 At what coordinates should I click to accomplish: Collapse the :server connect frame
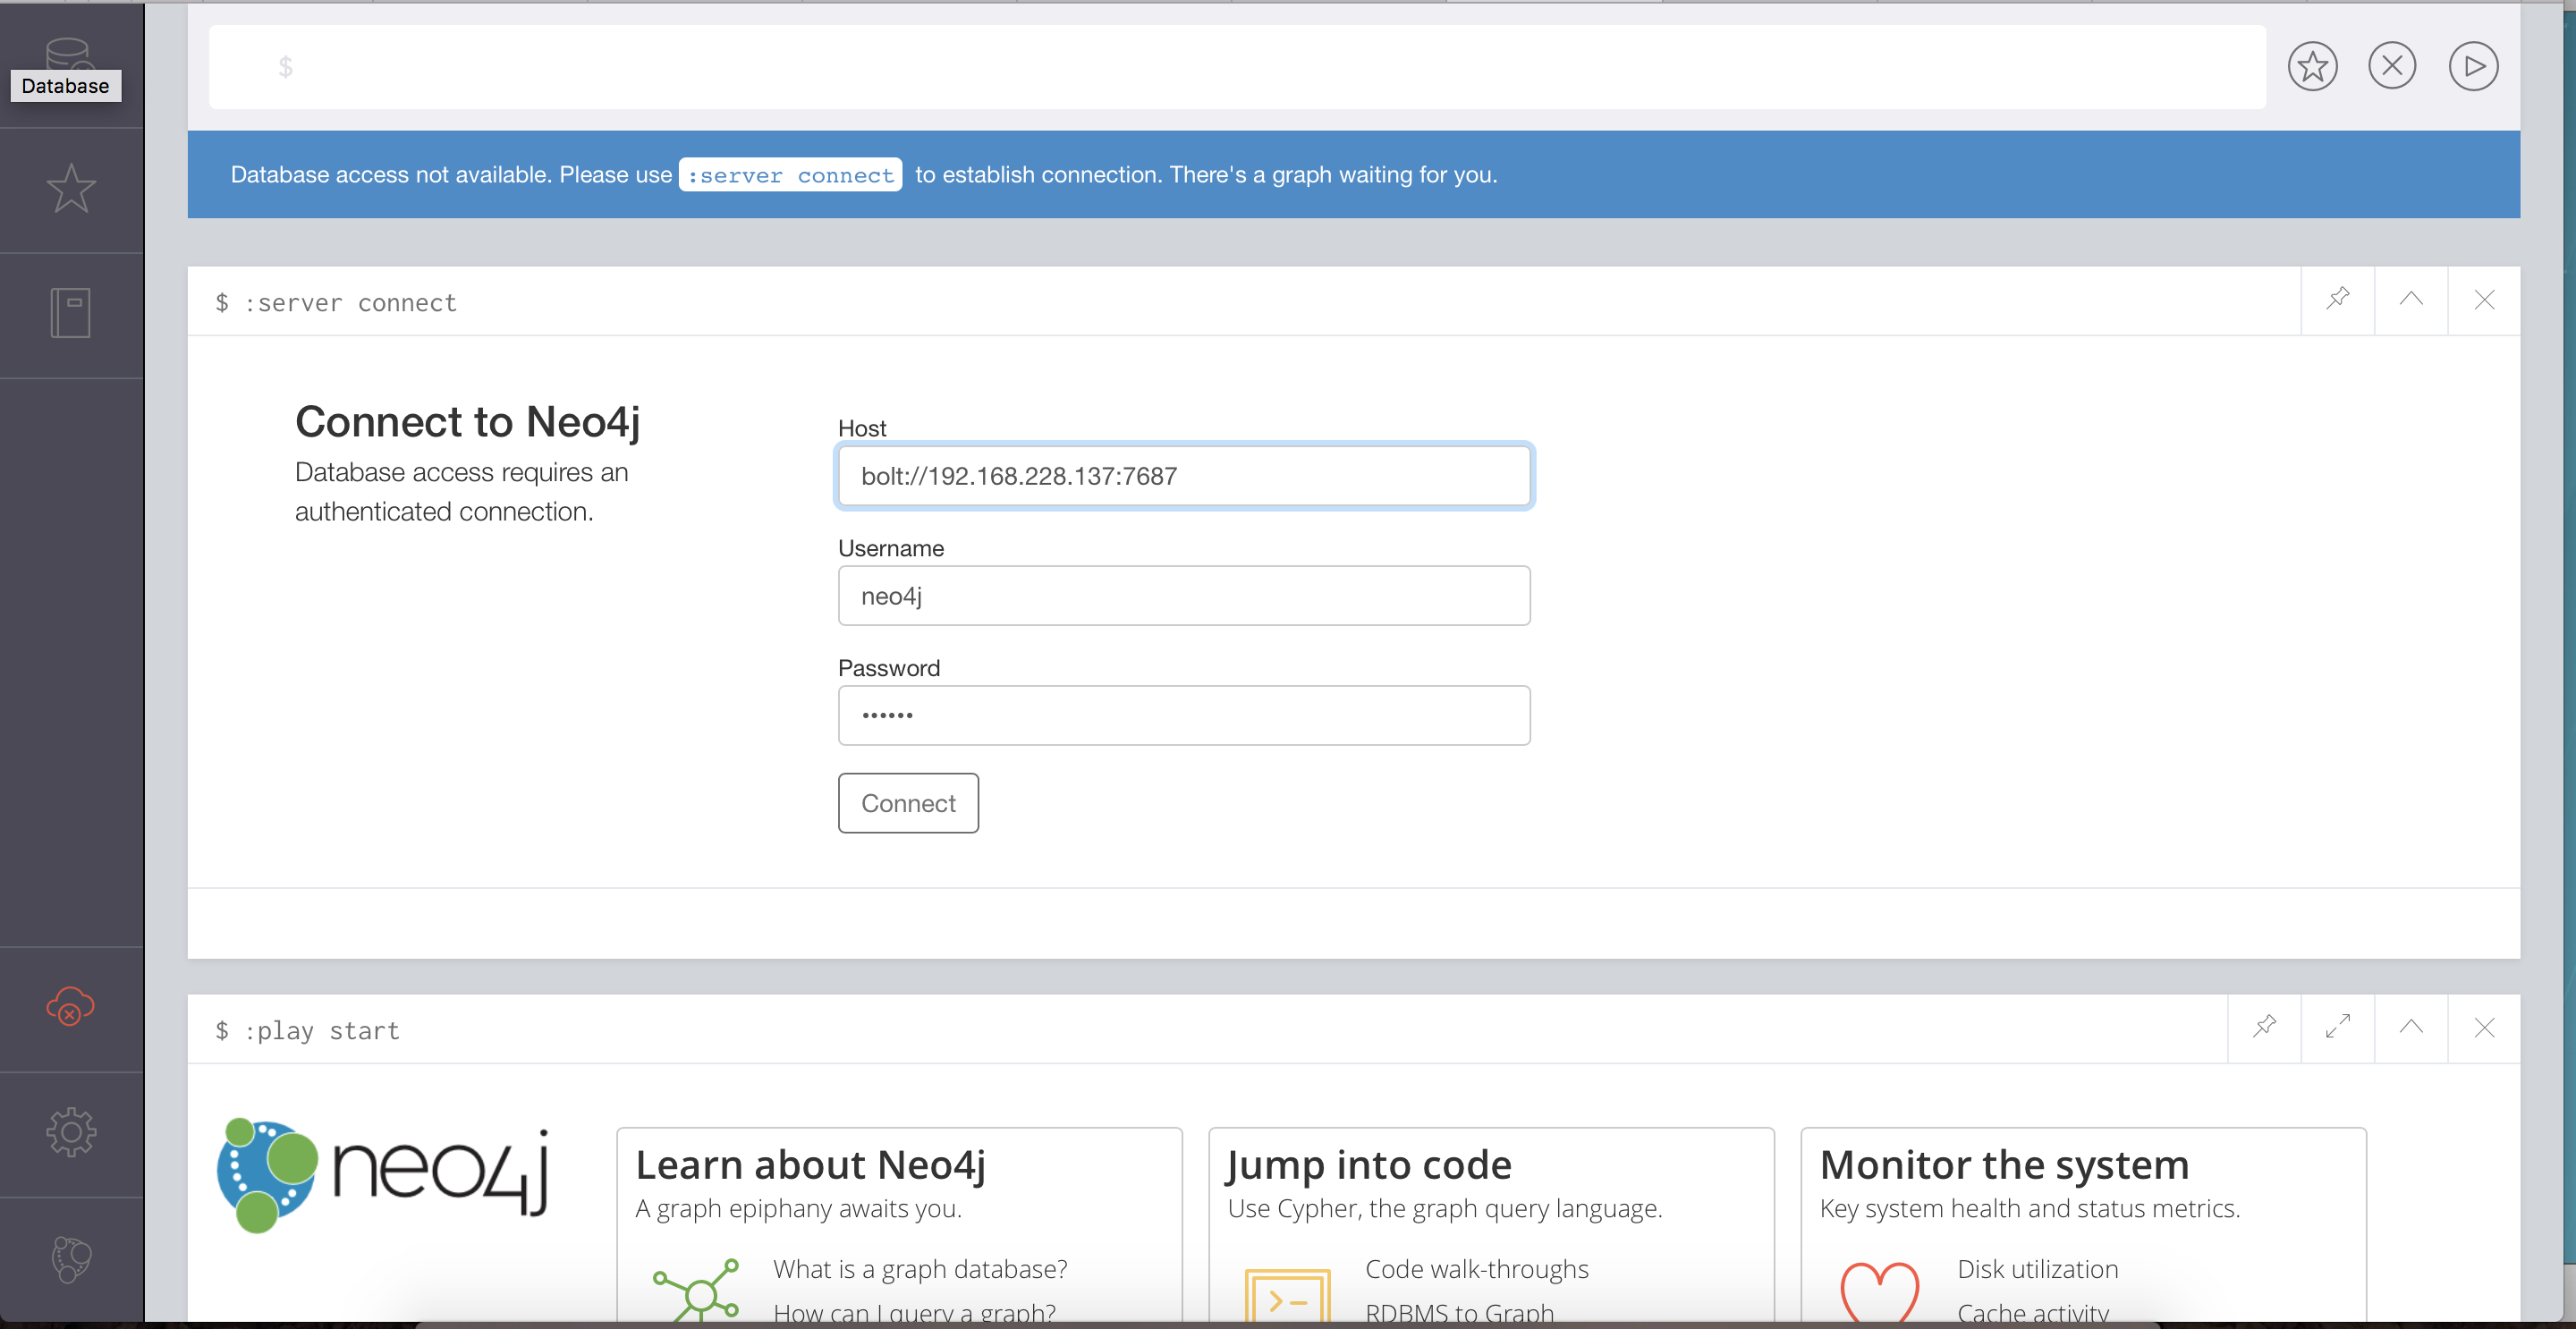click(x=2411, y=299)
